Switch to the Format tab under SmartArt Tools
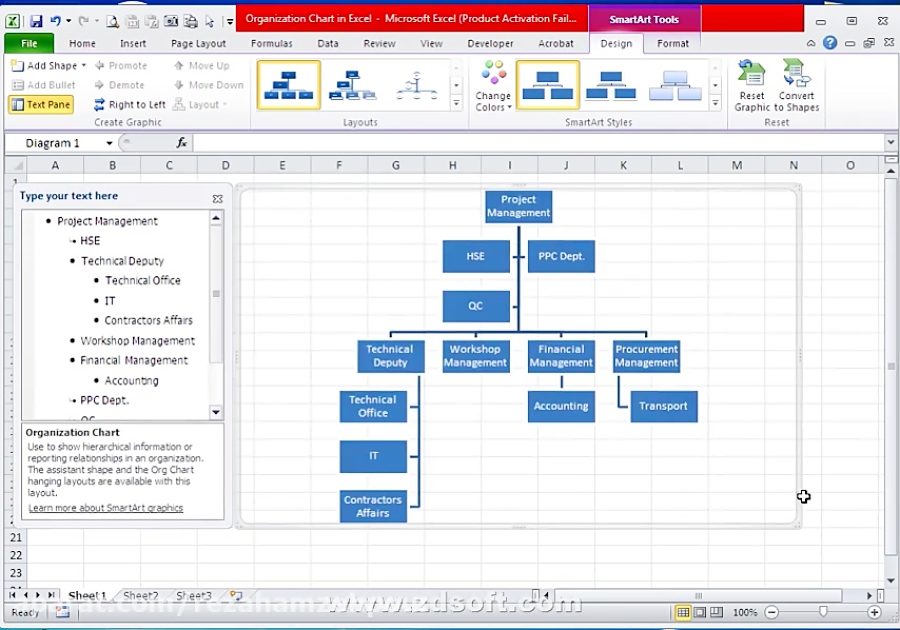900x630 pixels. pos(673,44)
